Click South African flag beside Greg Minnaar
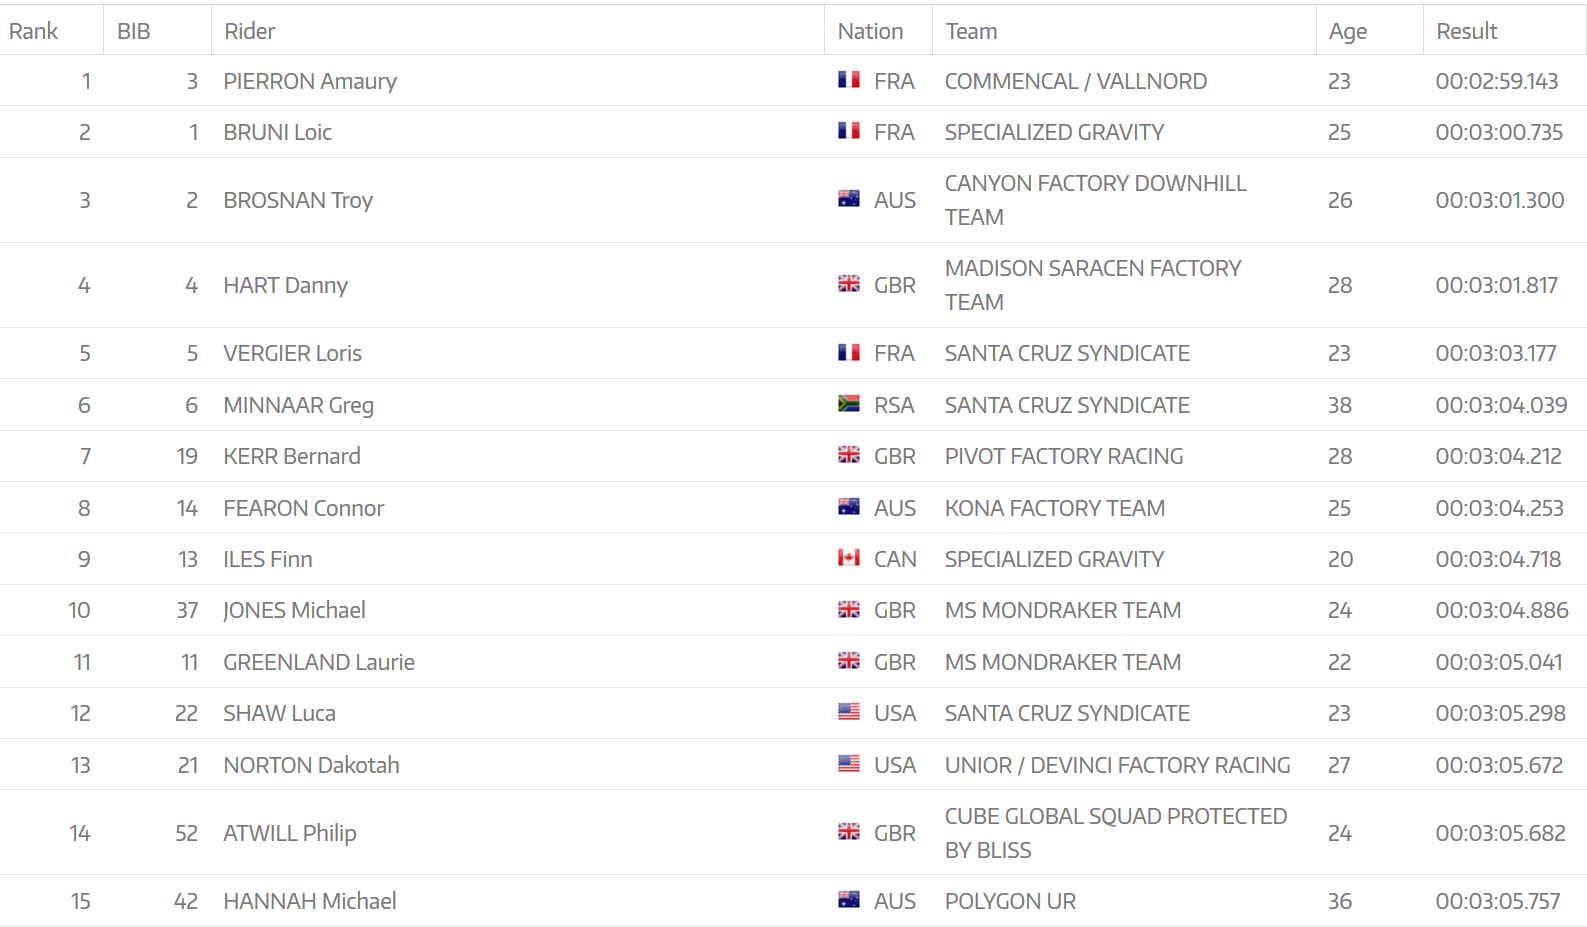 pos(849,404)
